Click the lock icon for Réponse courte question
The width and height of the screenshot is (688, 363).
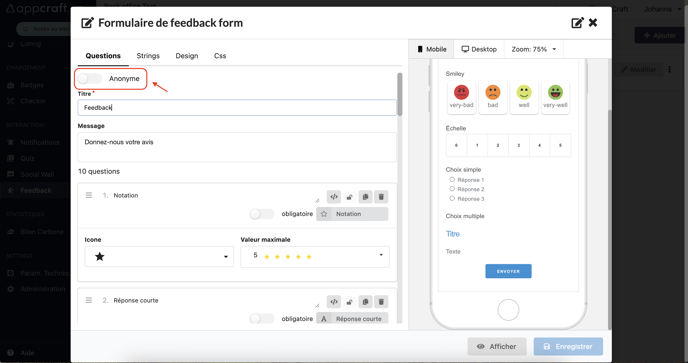point(349,302)
